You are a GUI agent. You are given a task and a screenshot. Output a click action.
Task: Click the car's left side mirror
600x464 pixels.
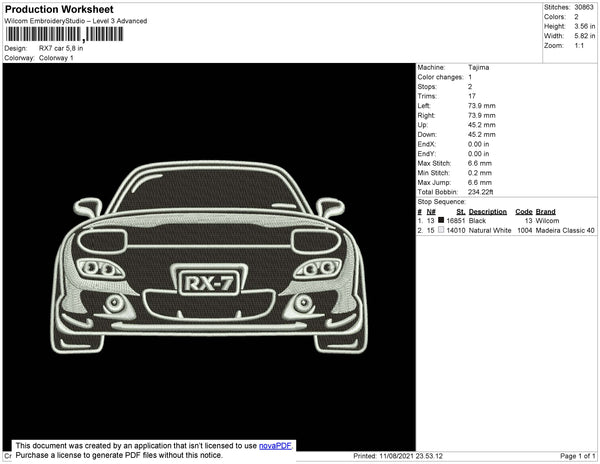coord(89,207)
